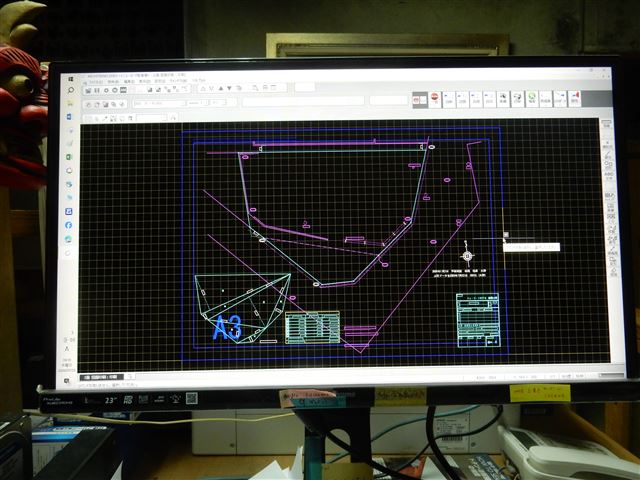Open the Edge browser taskbar icon
Viewport: 640px width, 480px height.
pyautogui.click(x=69, y=239)
